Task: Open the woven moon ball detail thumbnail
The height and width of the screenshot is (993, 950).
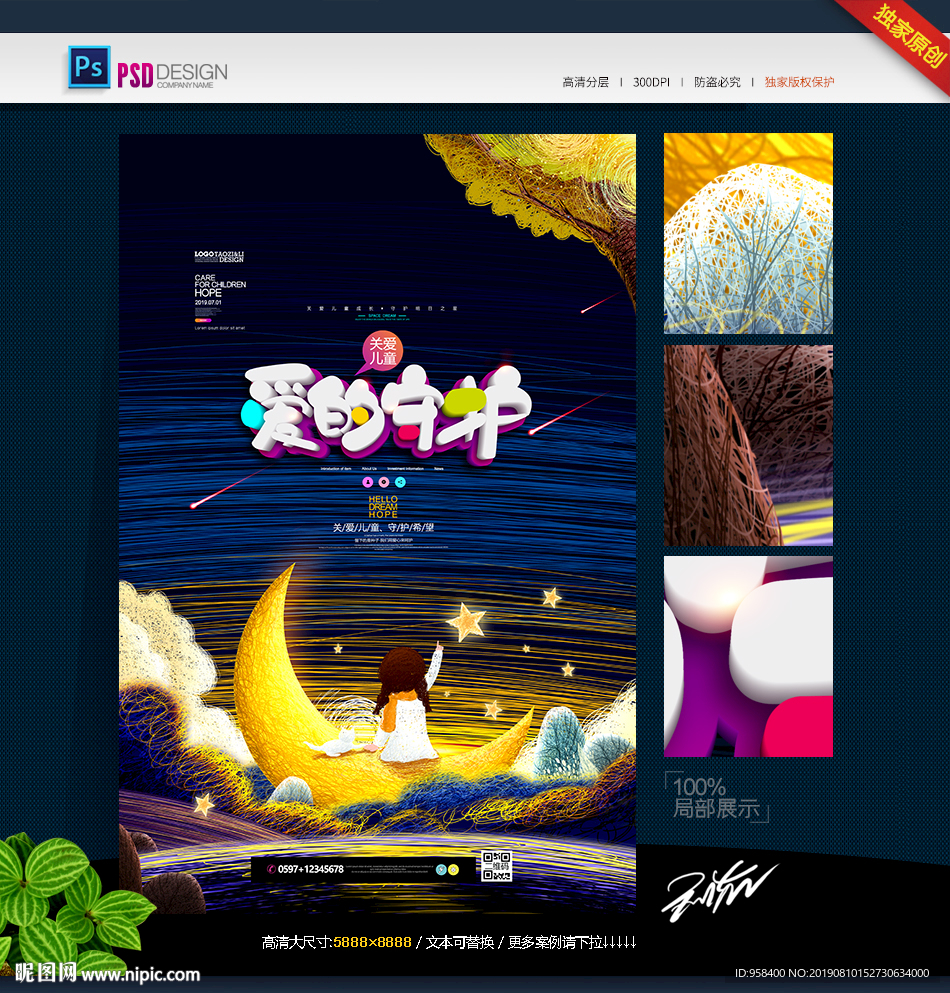Action: click(748, 233)
